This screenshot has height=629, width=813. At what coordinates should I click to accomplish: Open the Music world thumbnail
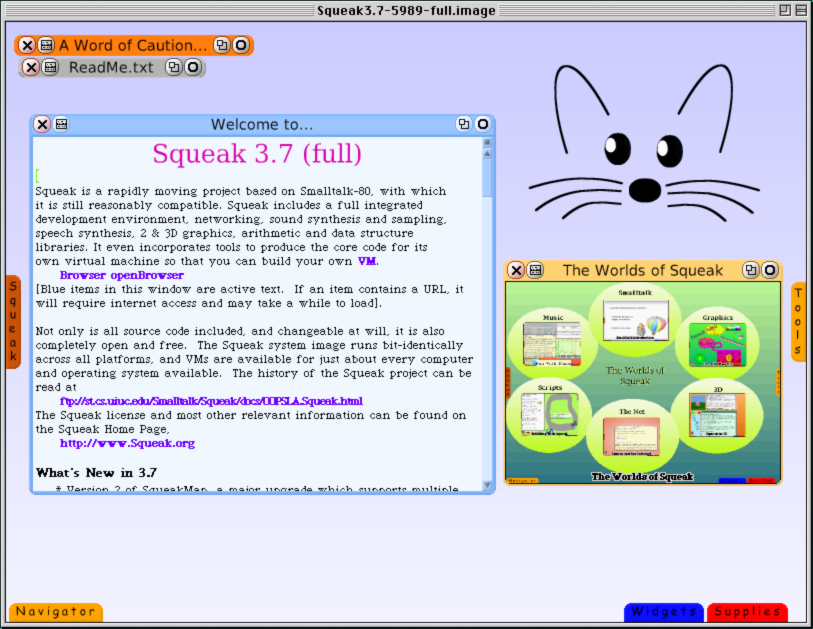coord(552,344)
